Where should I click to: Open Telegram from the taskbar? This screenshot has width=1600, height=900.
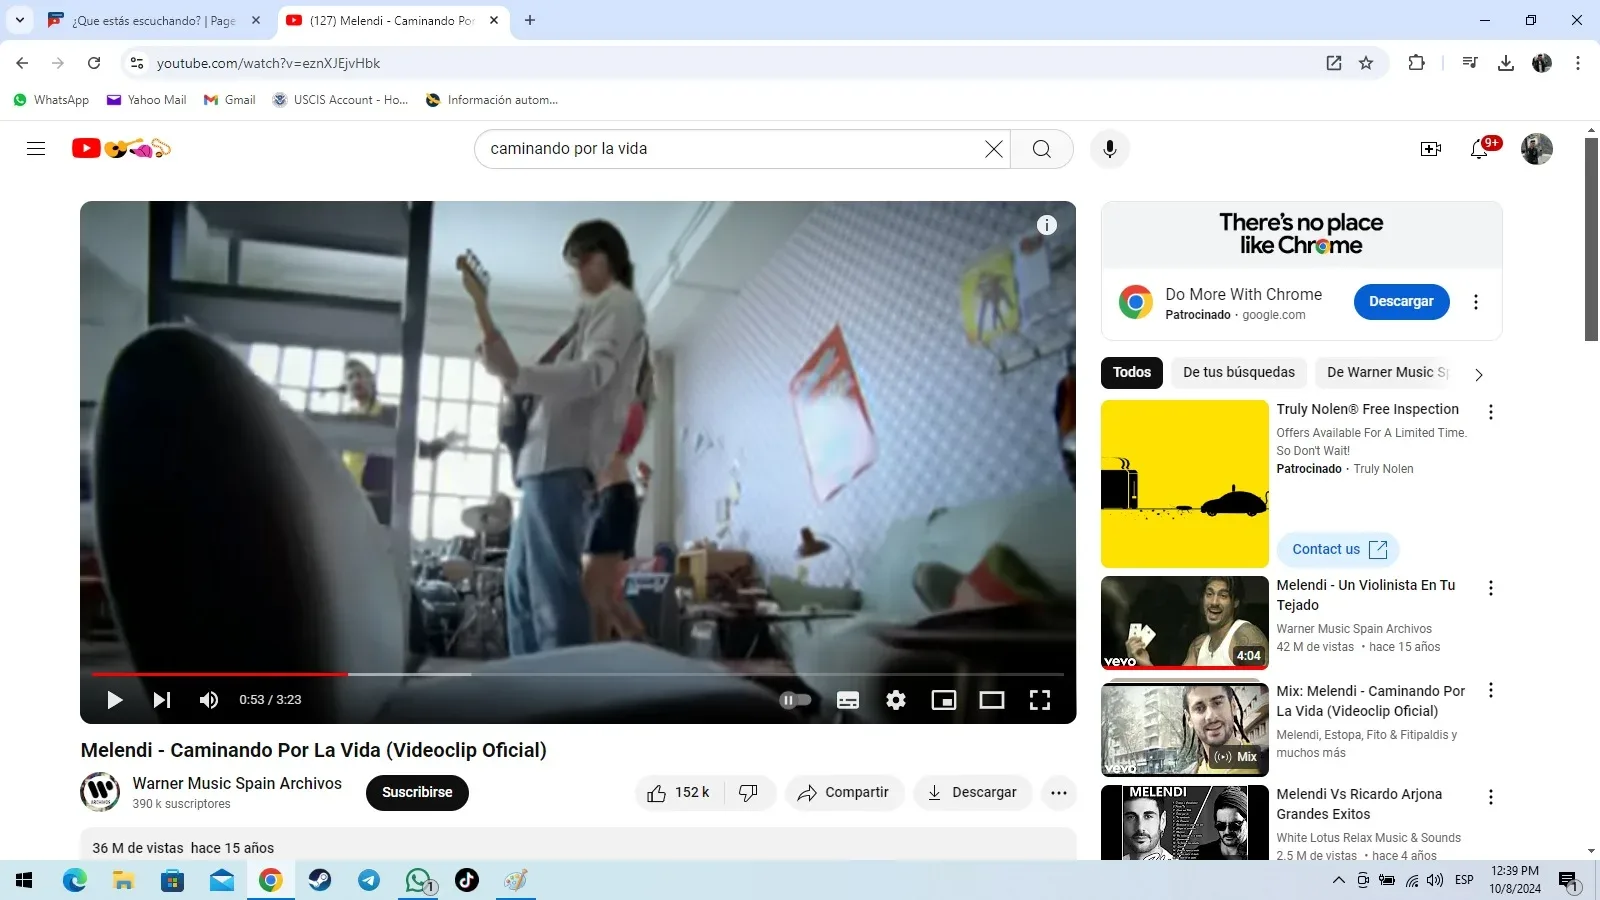point(369,880)
